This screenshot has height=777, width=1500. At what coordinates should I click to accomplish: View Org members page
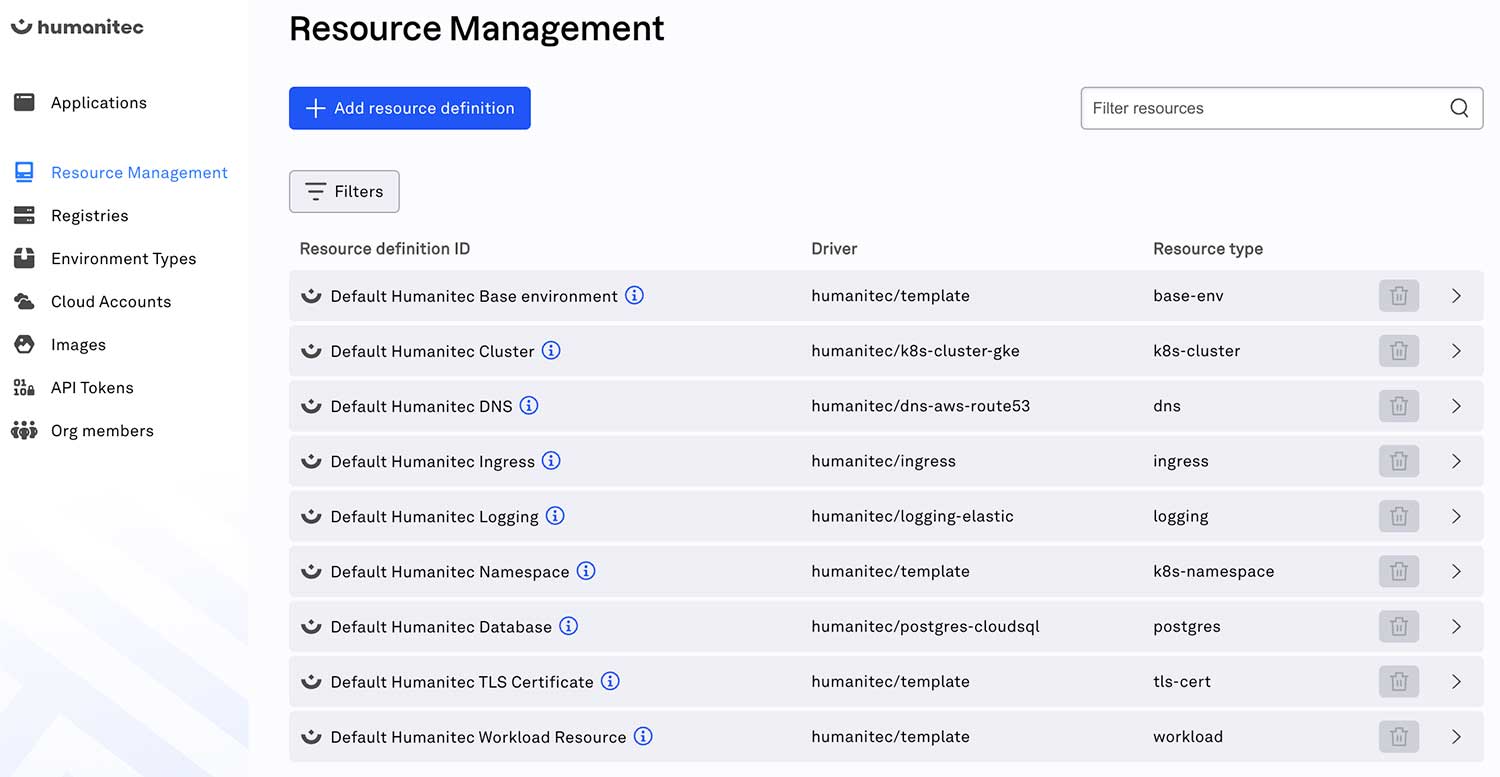(102, 430)
